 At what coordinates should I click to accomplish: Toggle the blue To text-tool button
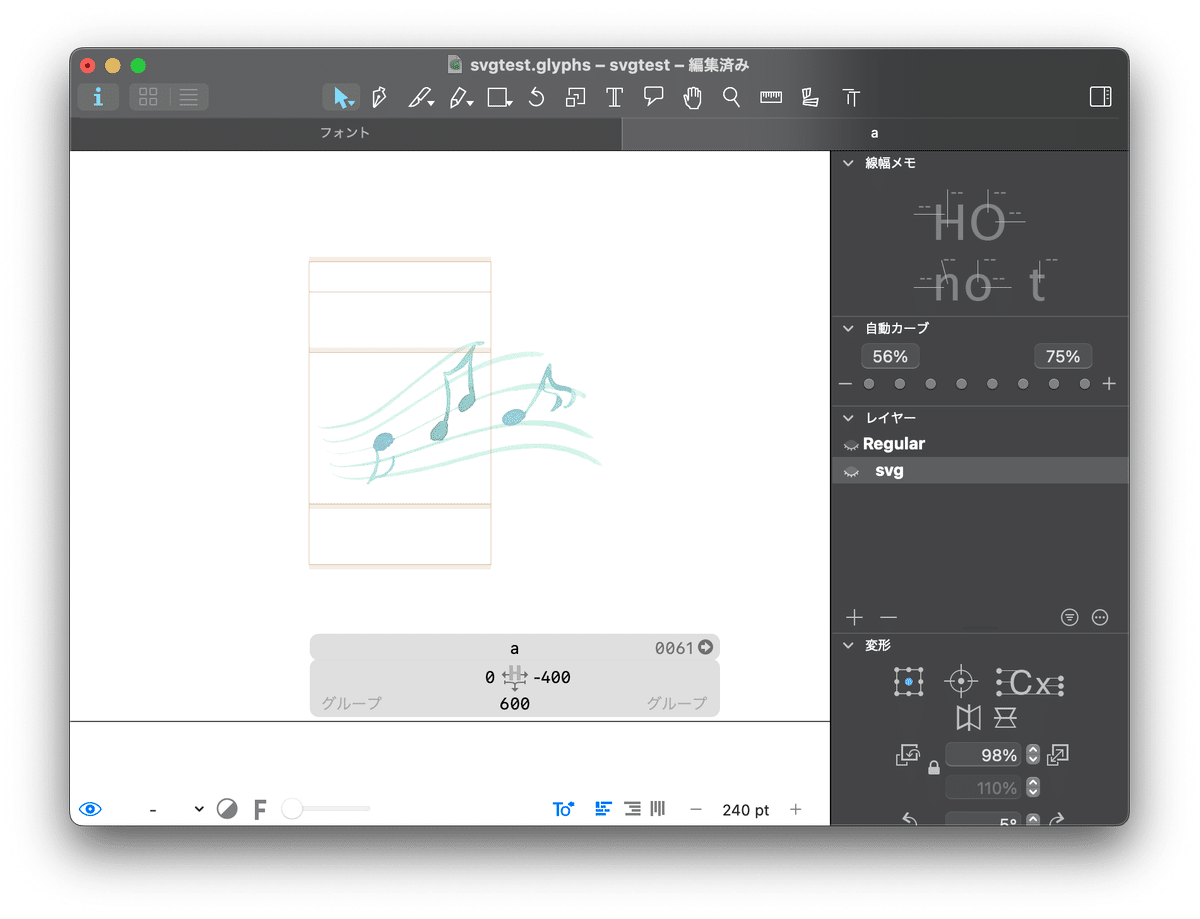(x=563, y=809)
